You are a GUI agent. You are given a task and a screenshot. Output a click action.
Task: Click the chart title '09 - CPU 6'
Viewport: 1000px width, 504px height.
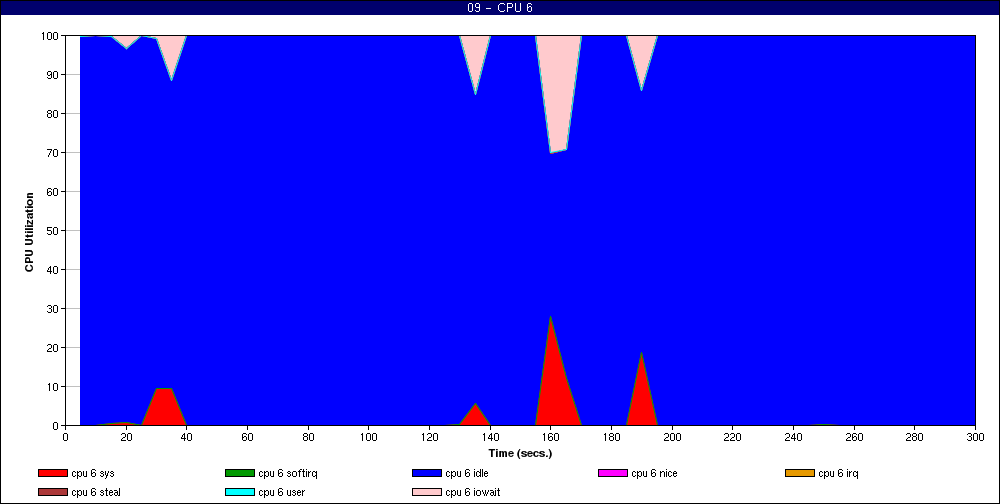(499, 8)
